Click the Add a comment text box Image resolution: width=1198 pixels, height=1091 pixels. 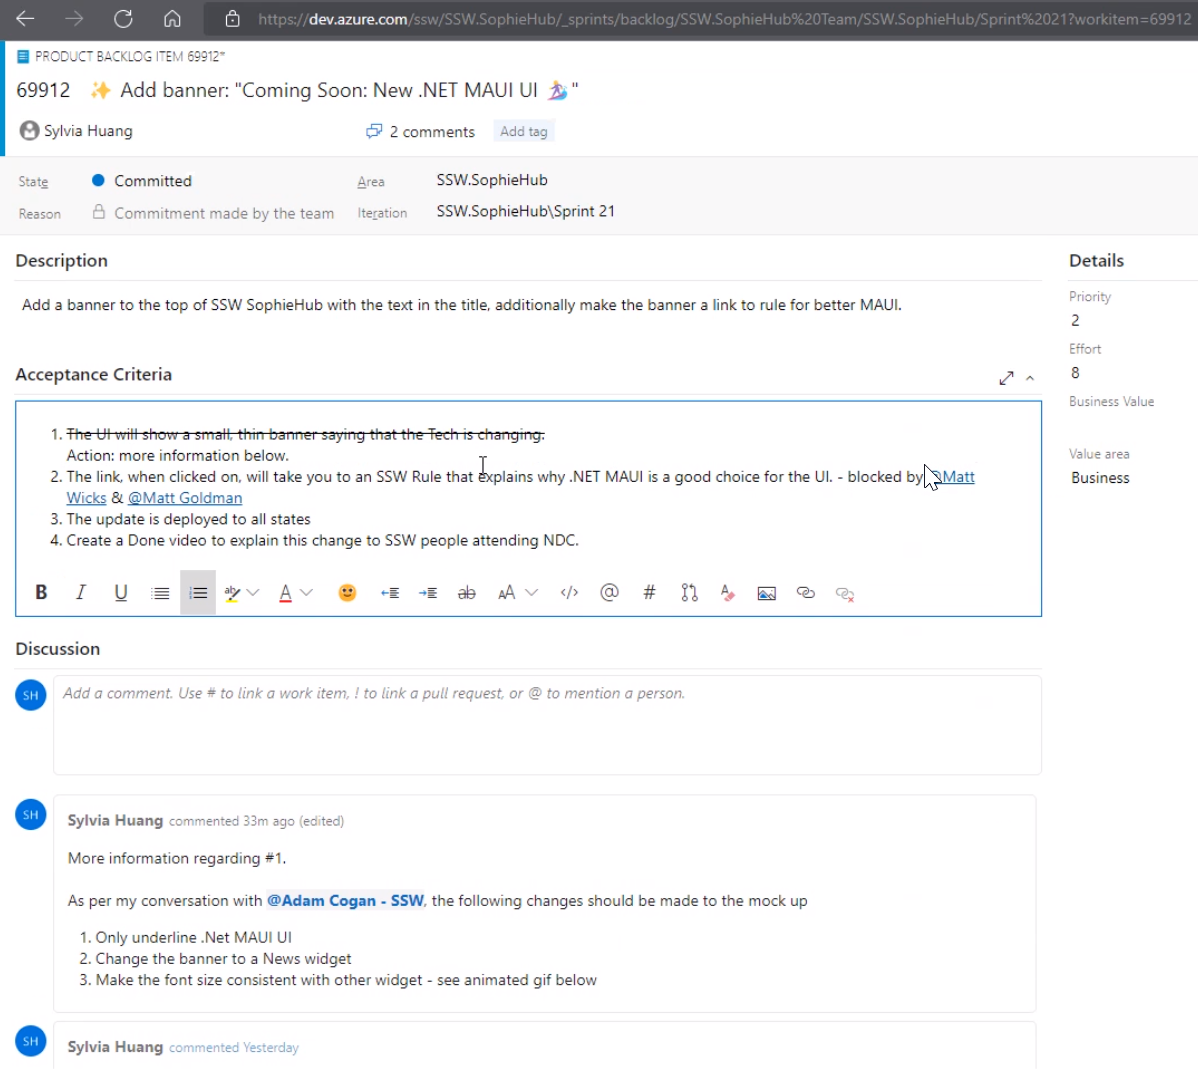pos(547,724)
